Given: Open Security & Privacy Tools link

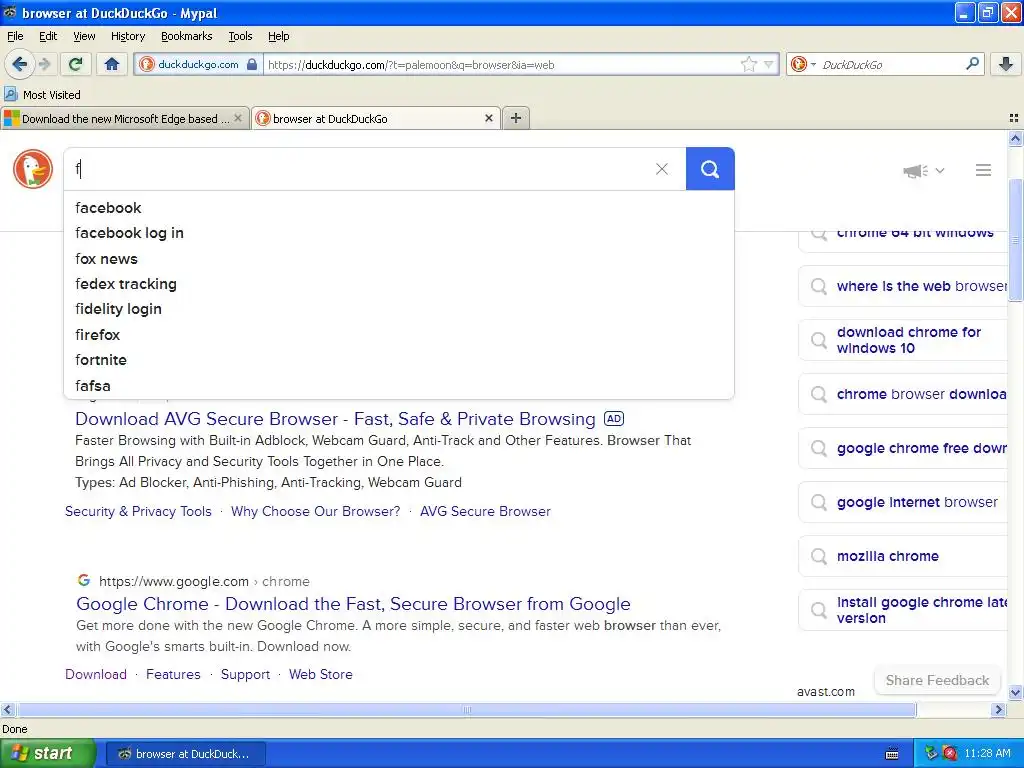Looking at the screenshot, I should tap(138, 511).
